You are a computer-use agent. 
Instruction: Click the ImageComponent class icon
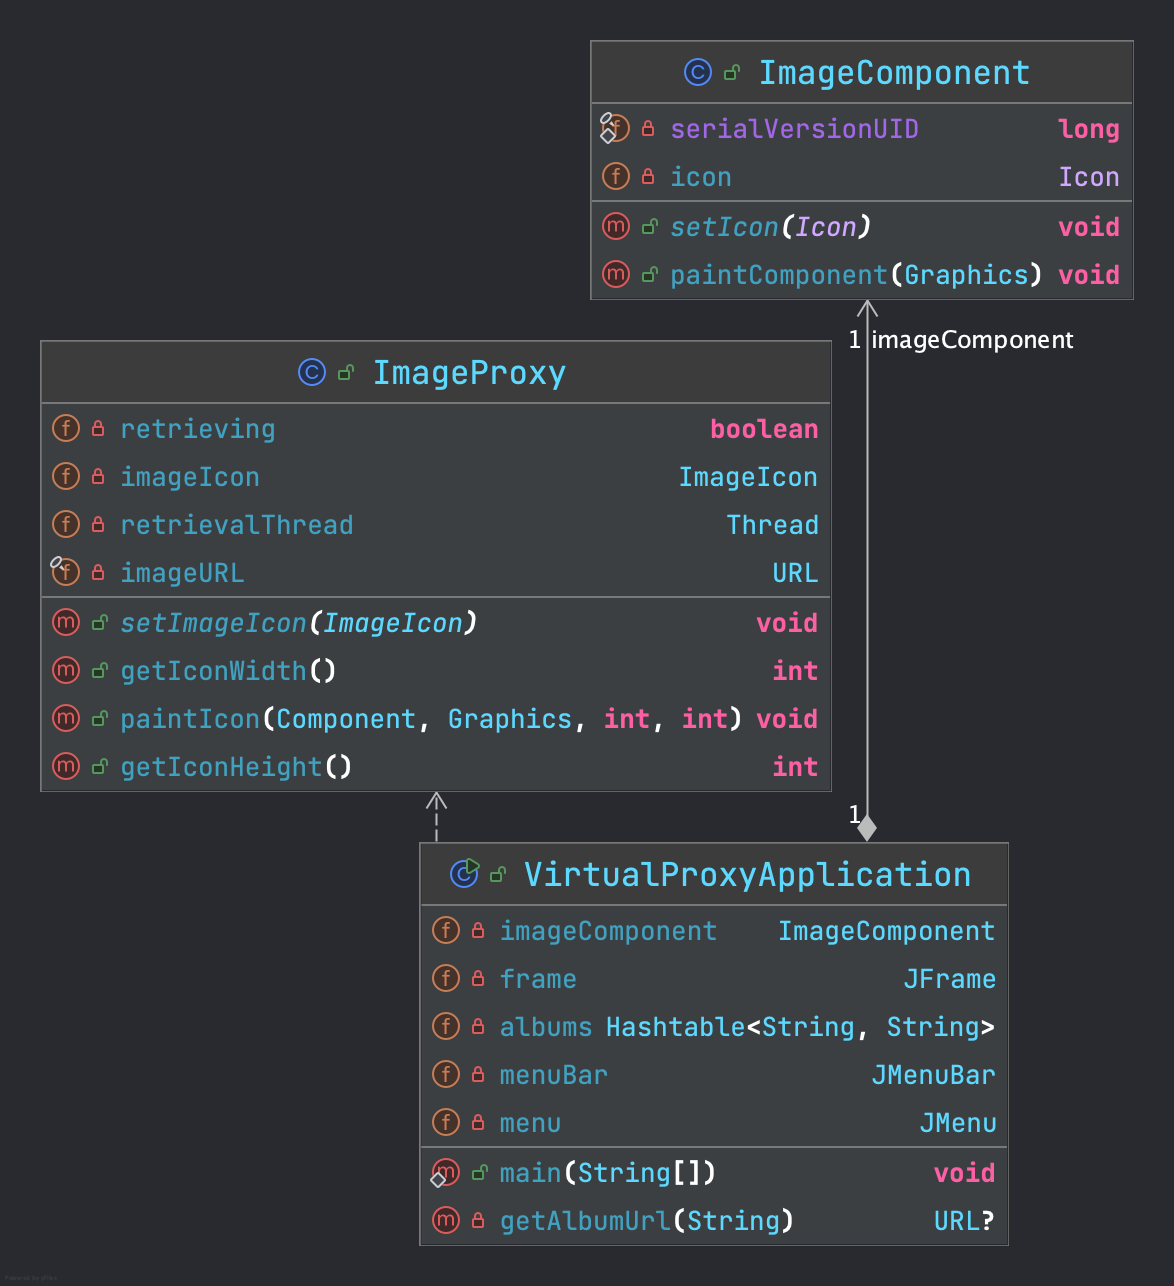point(697,71)
